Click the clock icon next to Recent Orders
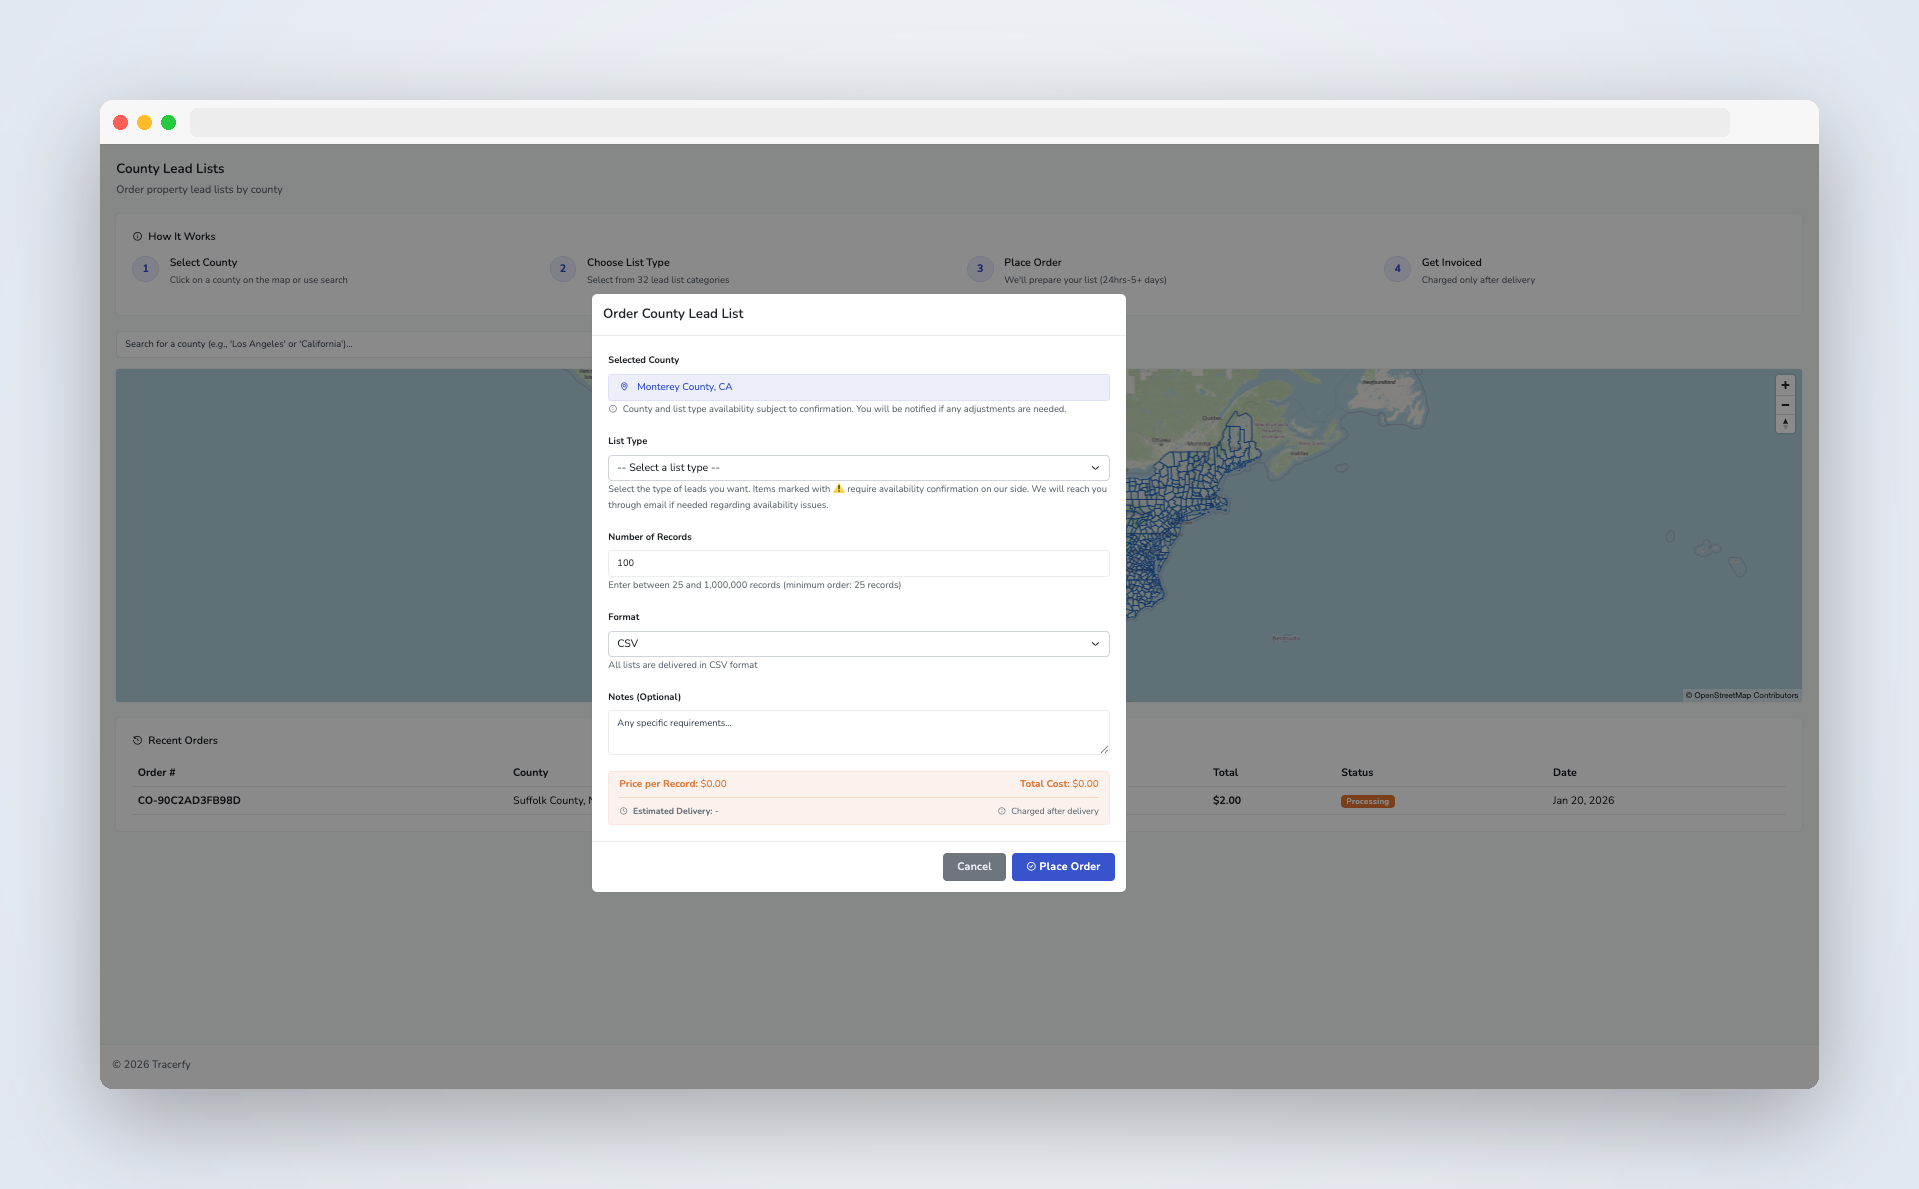 click(137, 740)
